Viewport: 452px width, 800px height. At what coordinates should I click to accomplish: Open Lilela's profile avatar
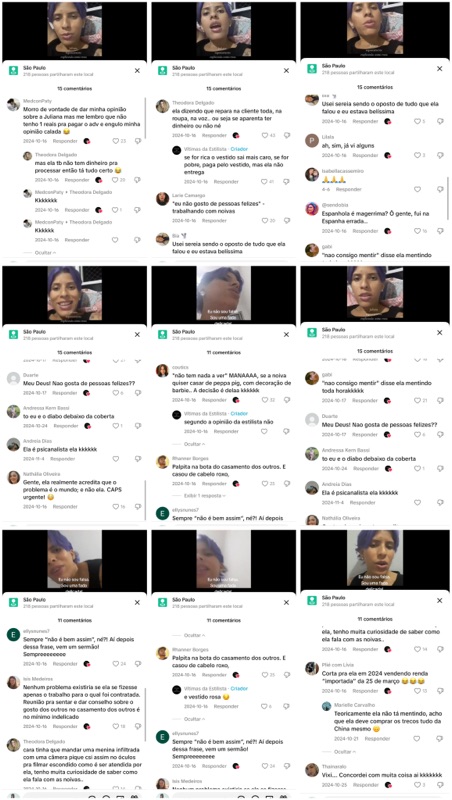point(312,141)
